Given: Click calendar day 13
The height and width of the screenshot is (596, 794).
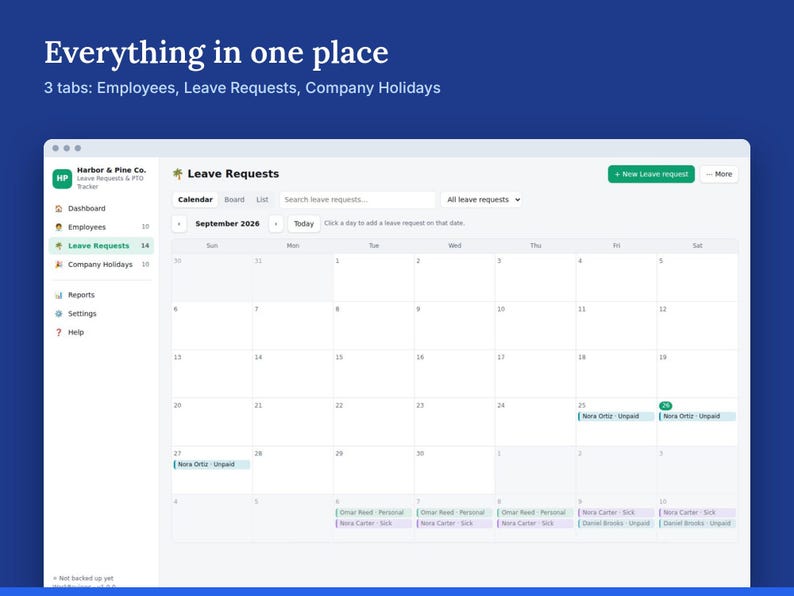Looking at the screenshot, I should (212, 374).
